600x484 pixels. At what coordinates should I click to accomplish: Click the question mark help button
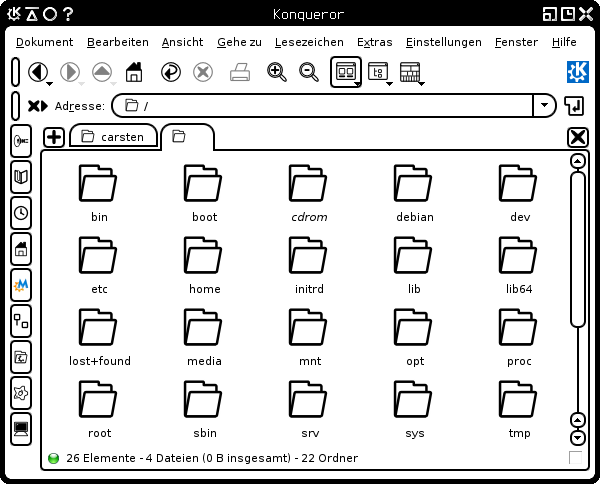(68, 14)
